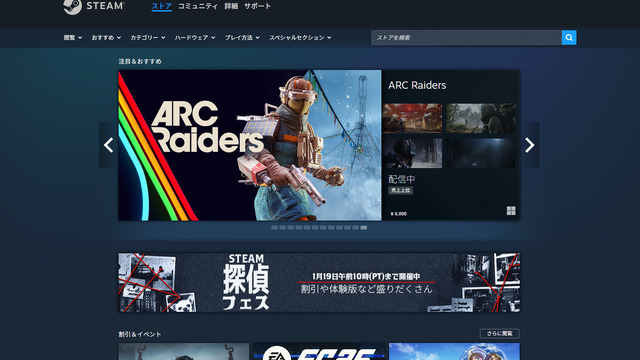View the dark night screenshot thumbnail

click(x=480, y=153)
